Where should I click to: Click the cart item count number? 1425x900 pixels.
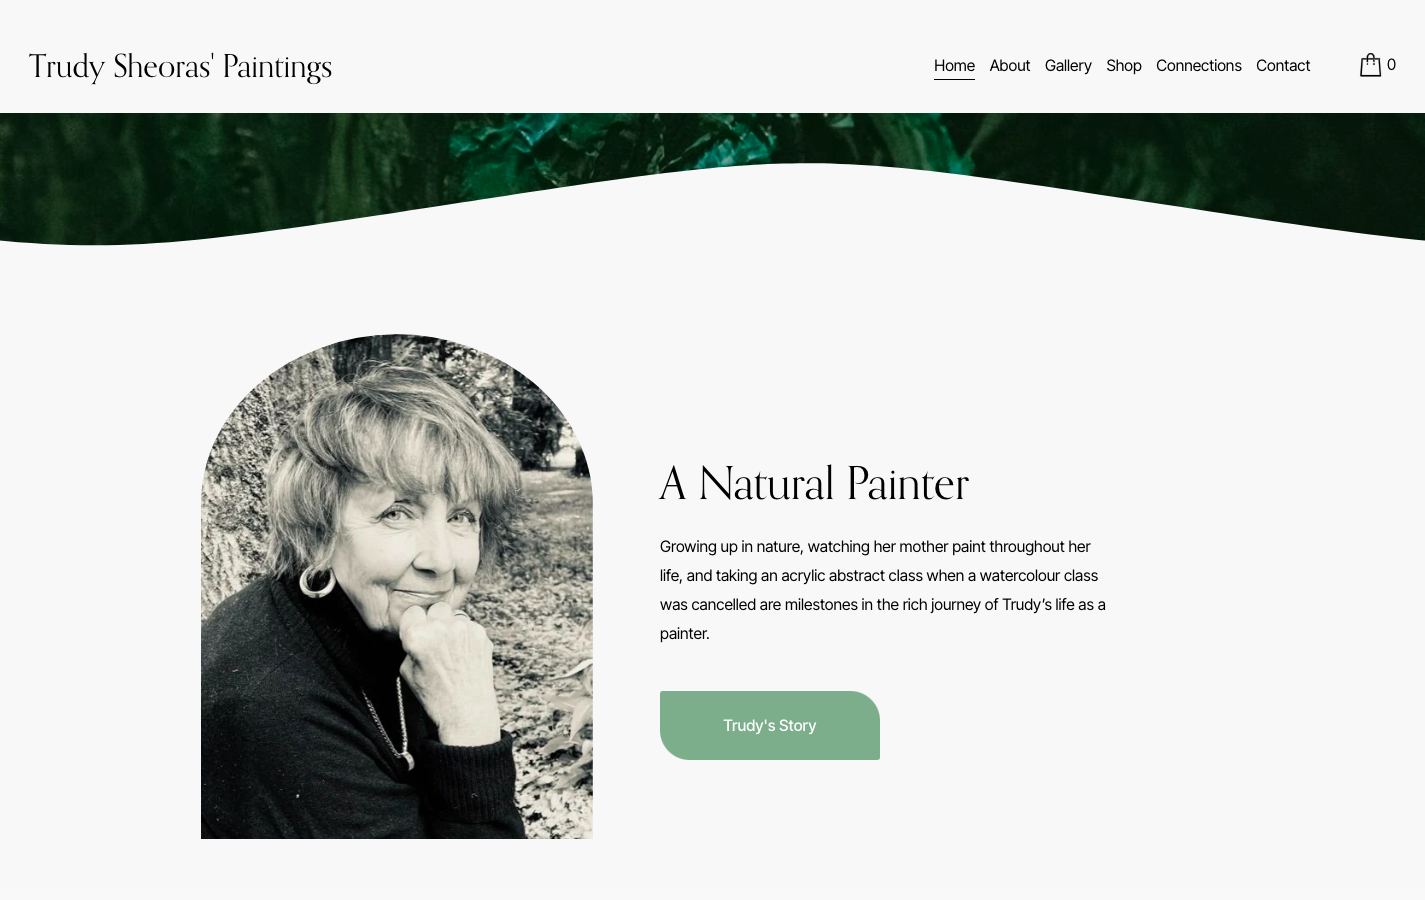(x=1391, y=65)
